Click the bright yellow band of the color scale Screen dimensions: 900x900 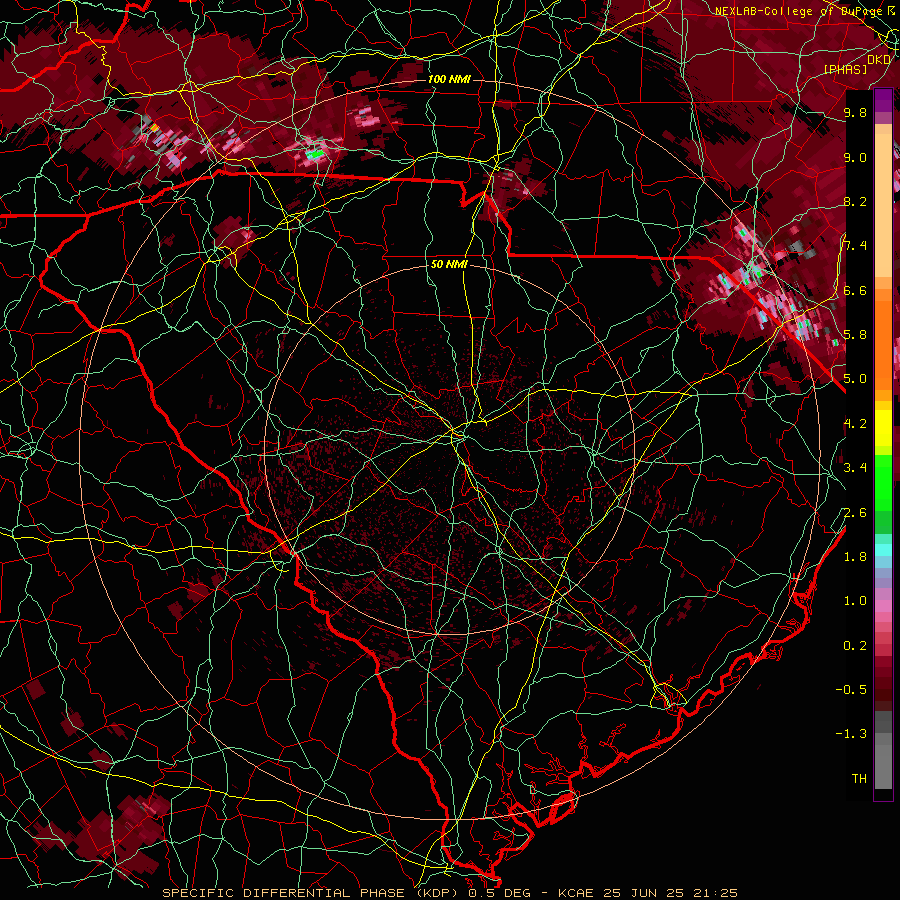click(x=883, y=428)
